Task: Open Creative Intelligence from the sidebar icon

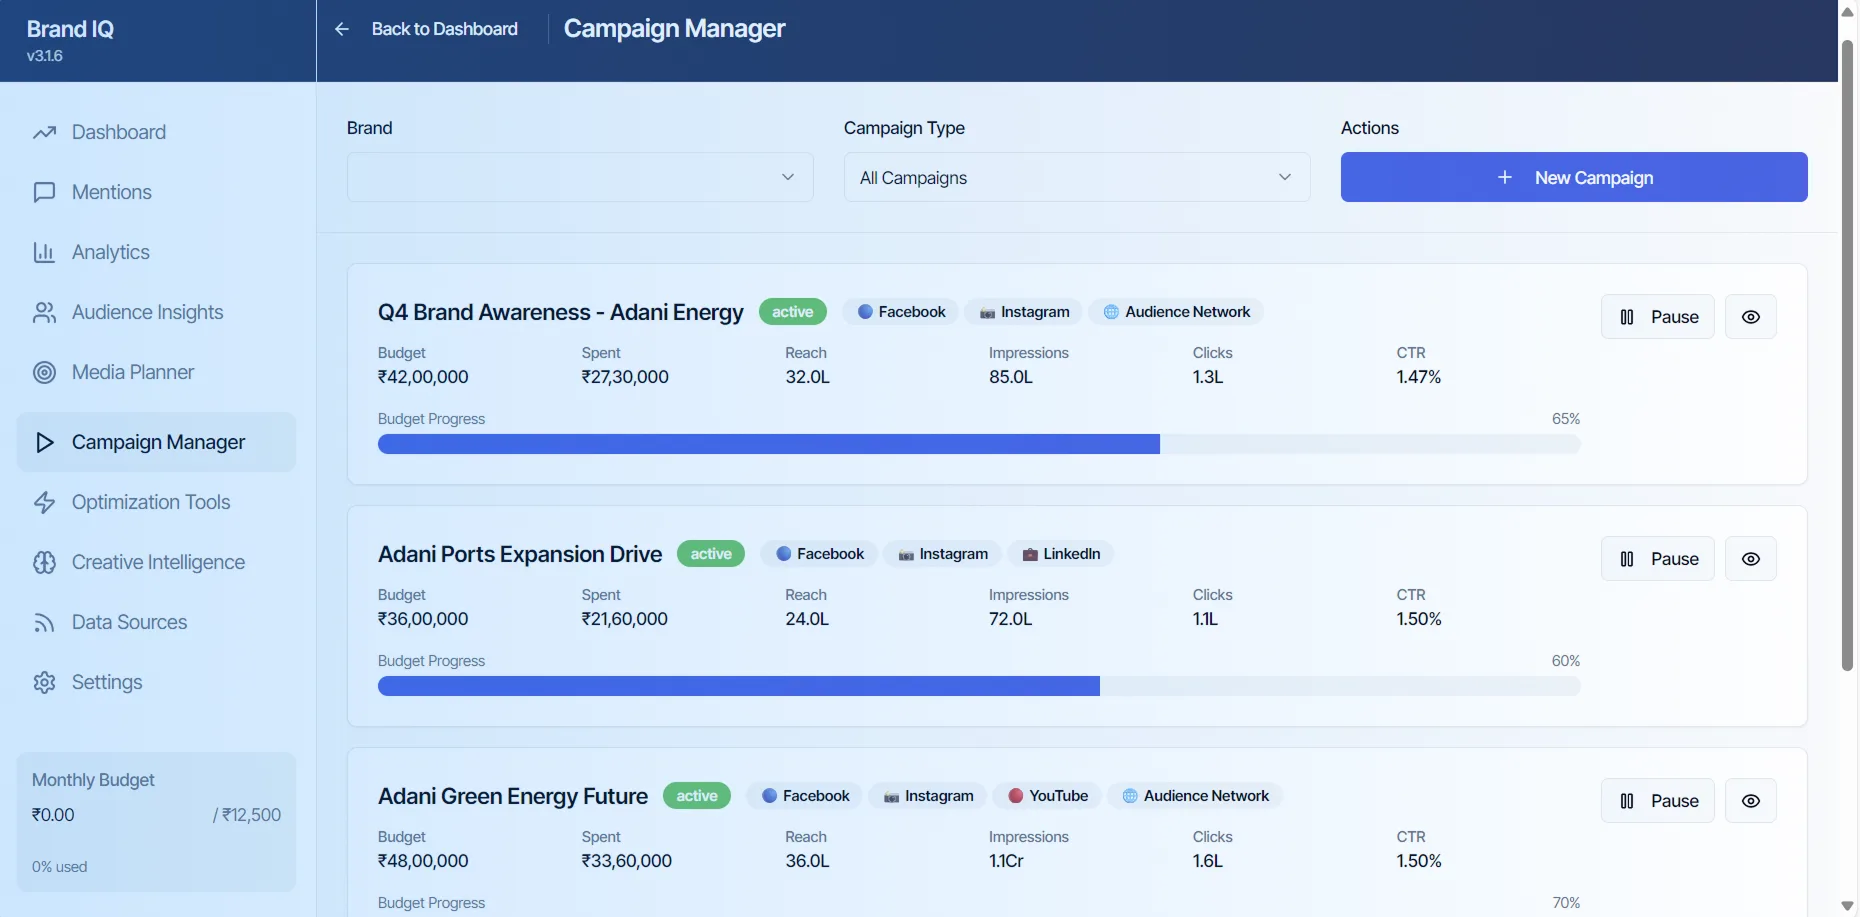Action: [44, 562]
